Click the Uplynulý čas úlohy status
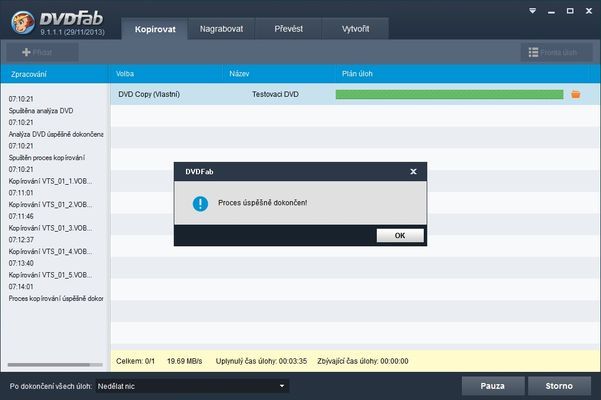601x400 pixels. 261,361
